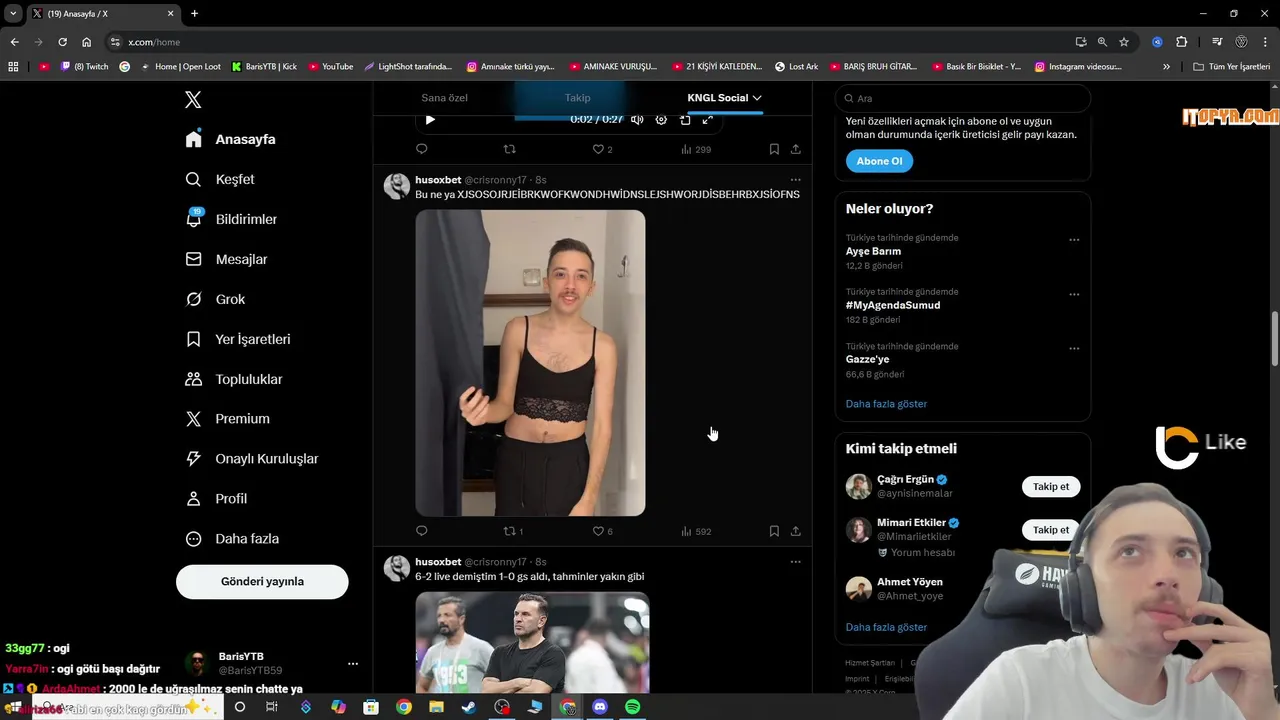Bookmark the top video post
This screenshot has width=1280, height=720.
click(774, 149)
